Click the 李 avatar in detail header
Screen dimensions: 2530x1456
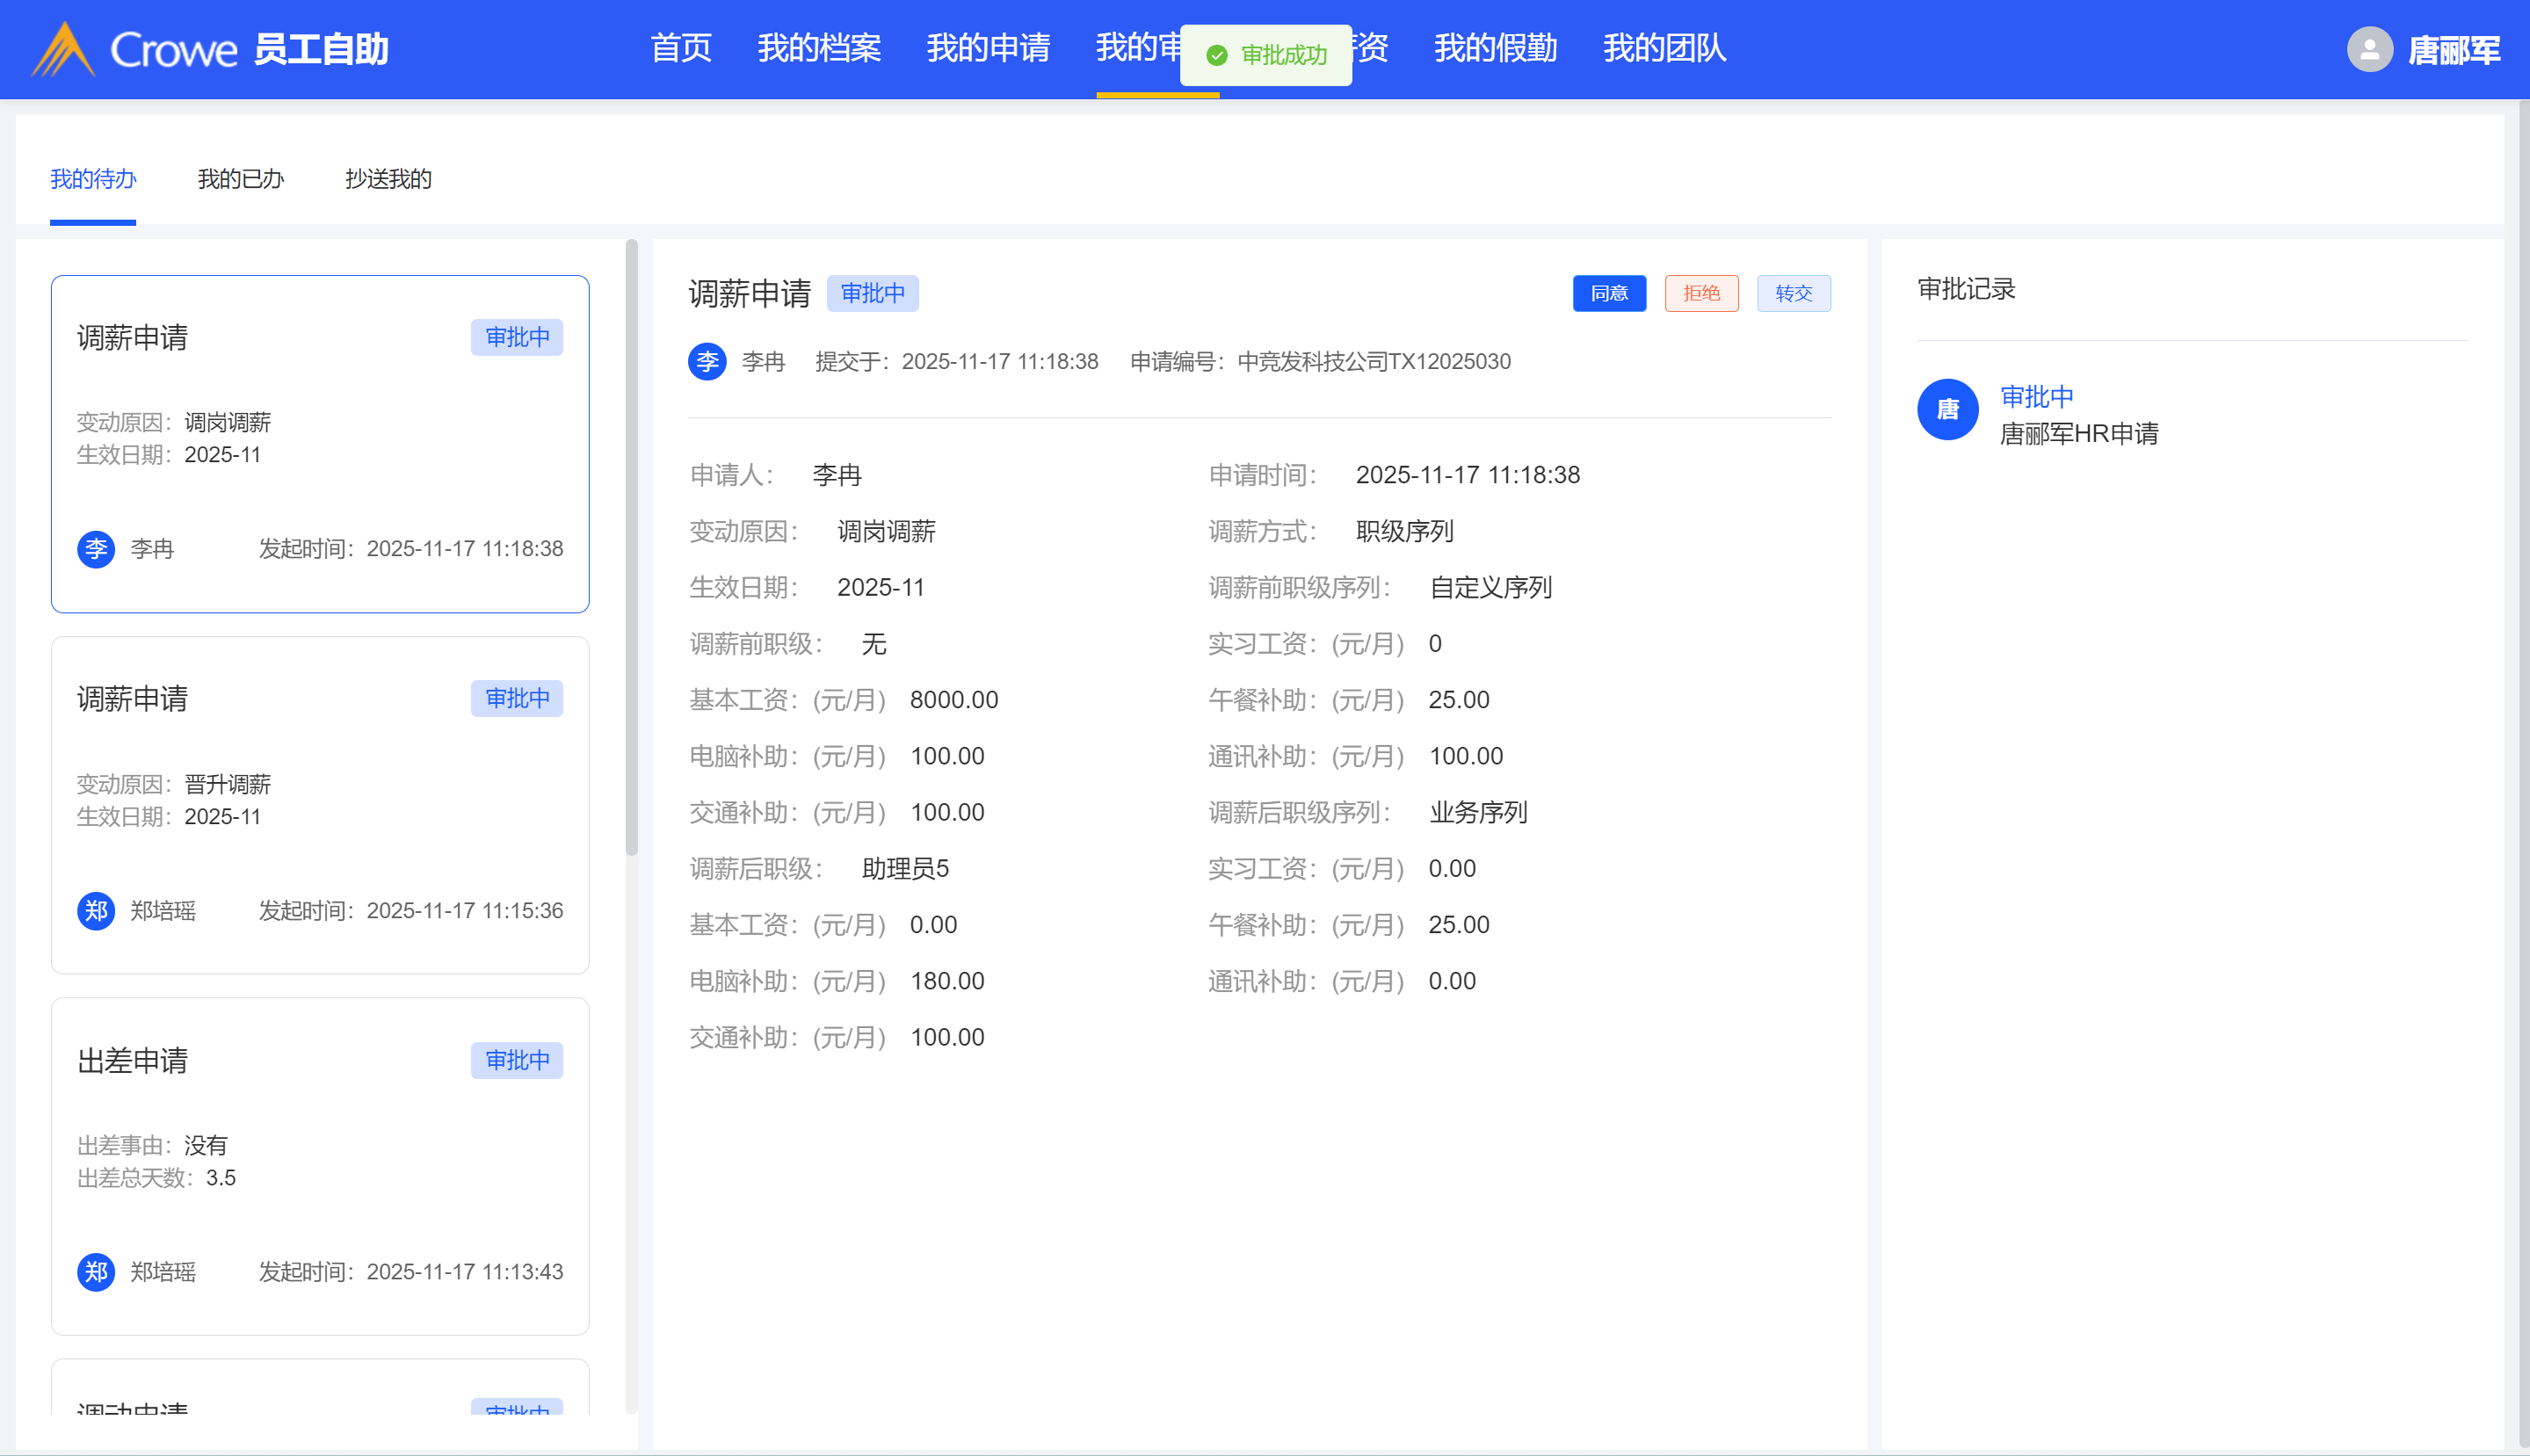(x=707, y=361)
